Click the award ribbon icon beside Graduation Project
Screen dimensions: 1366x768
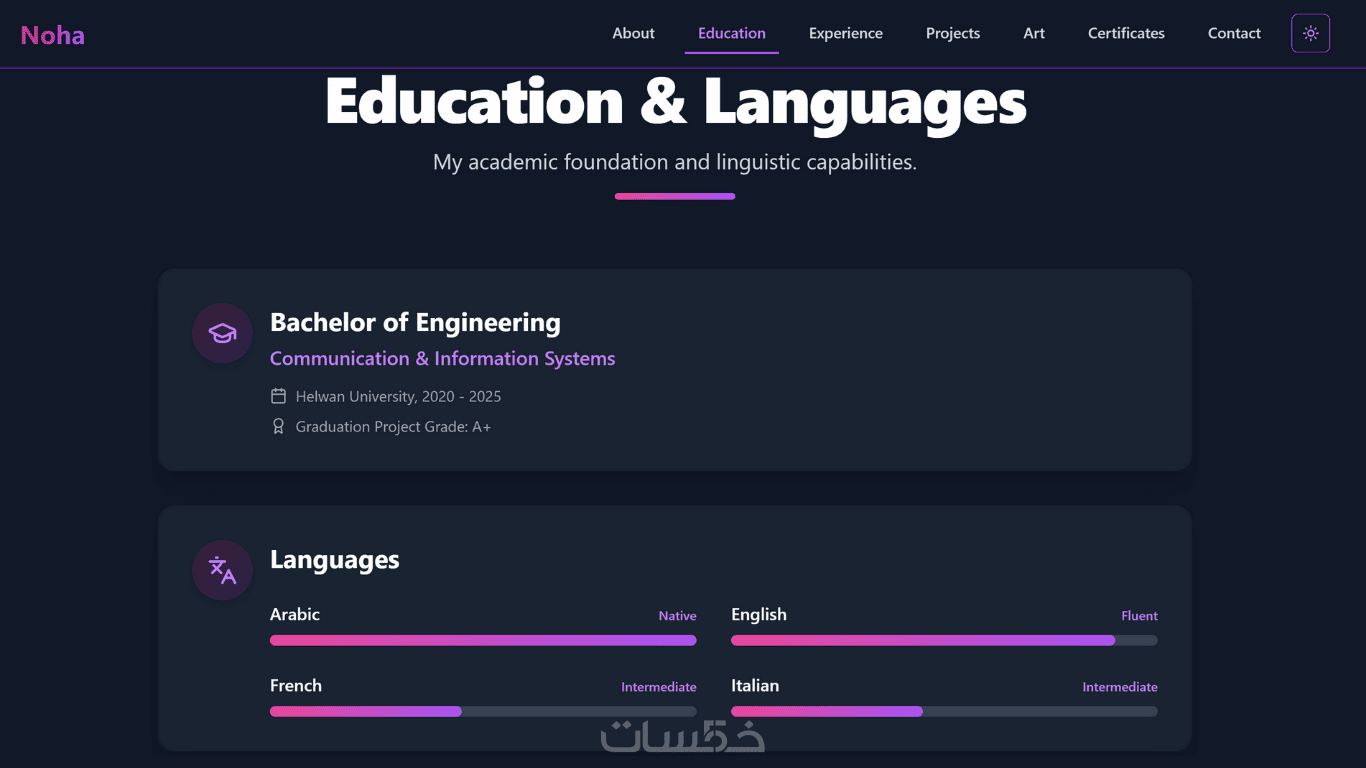pyautogui.click(x=279, y=427)
